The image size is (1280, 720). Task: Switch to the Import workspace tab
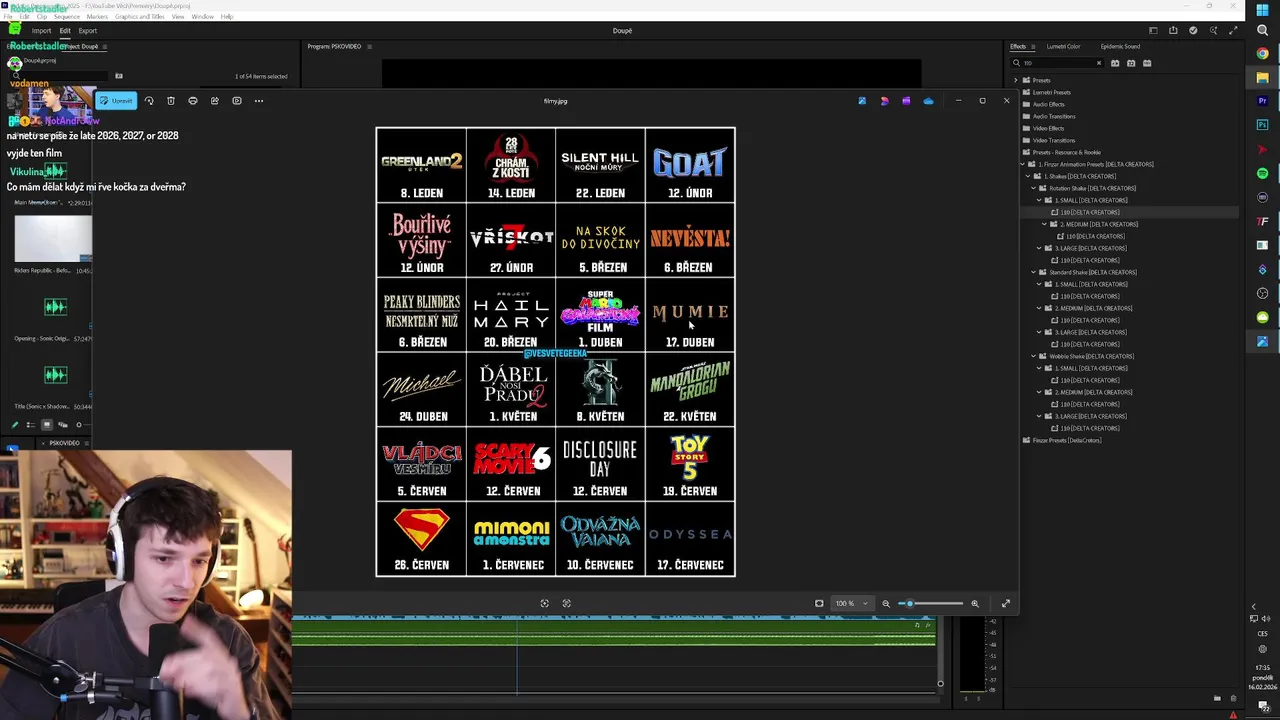coord(41,31)
